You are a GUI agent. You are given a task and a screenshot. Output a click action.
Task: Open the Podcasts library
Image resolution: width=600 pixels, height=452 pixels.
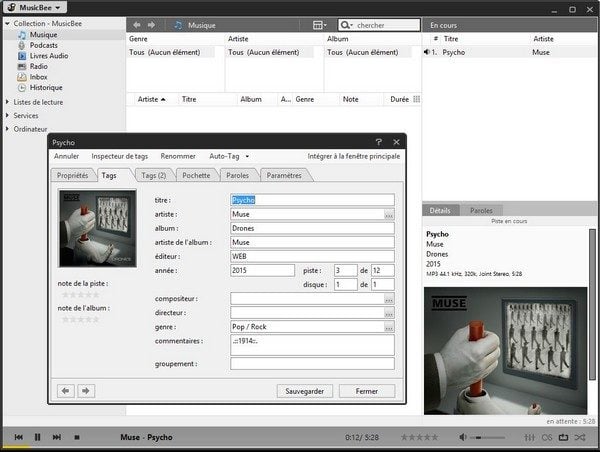tap(45, 45)
